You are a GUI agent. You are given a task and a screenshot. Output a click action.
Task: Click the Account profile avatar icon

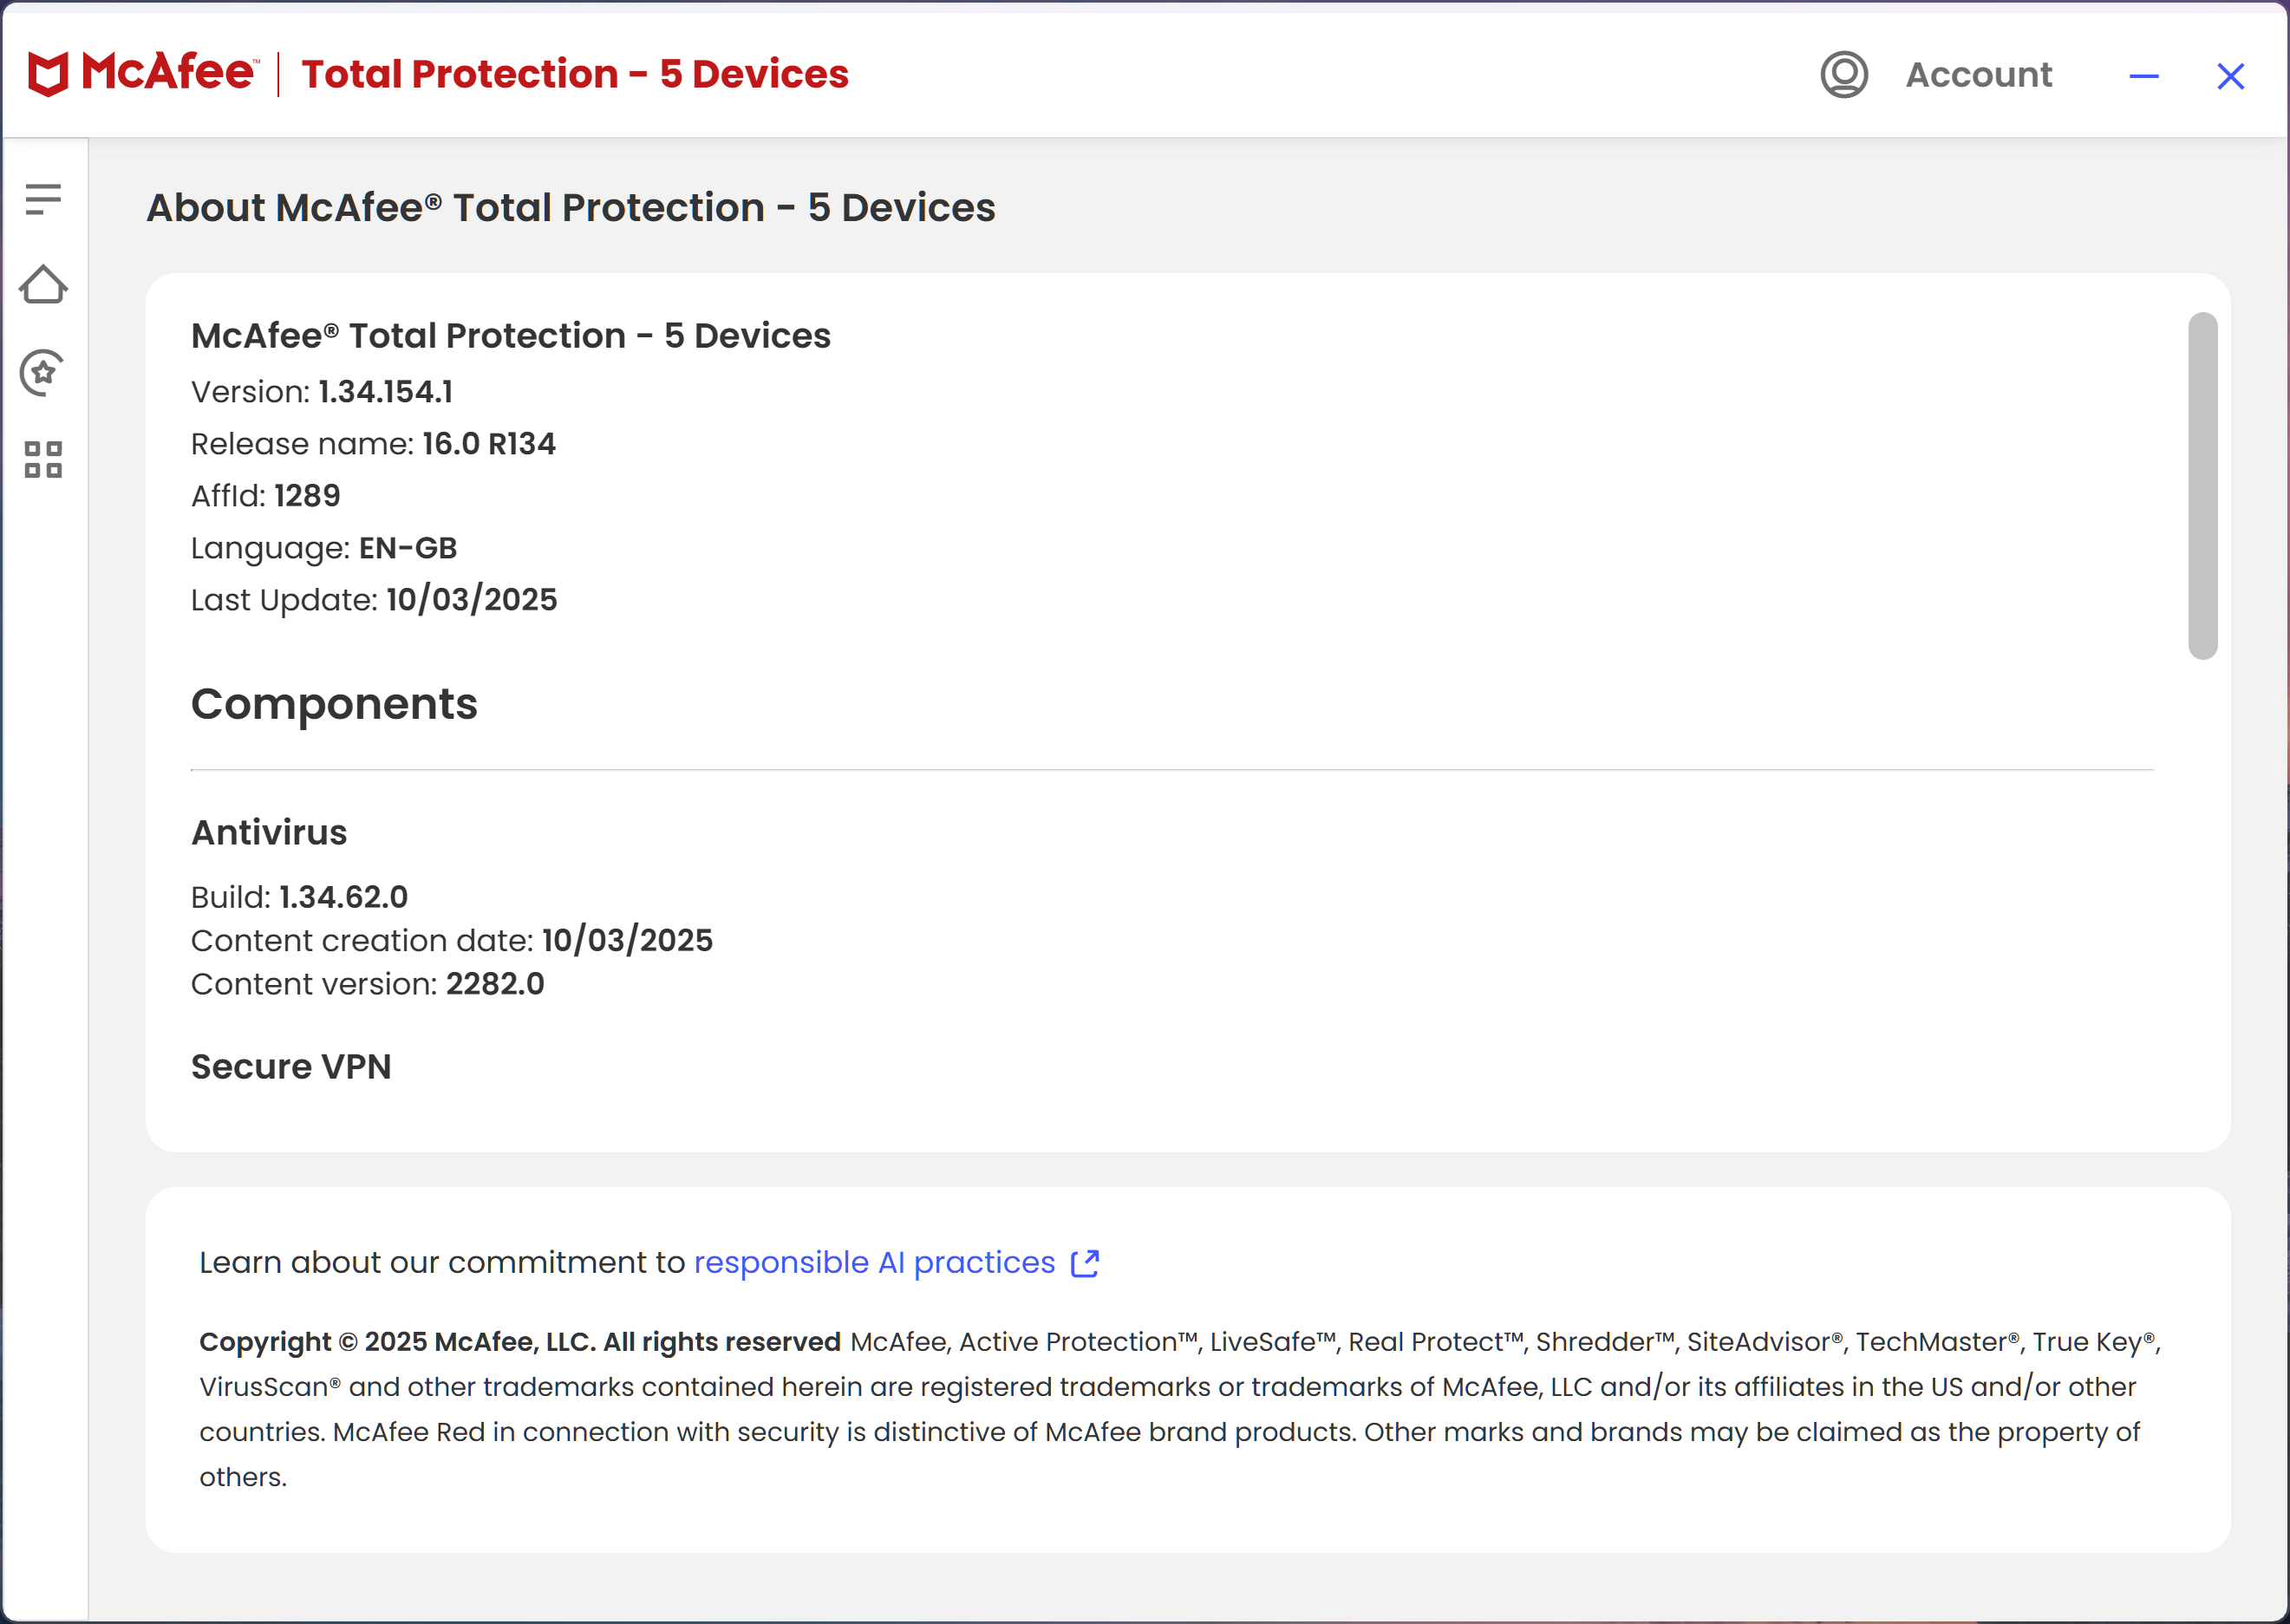coord(1844,75)
